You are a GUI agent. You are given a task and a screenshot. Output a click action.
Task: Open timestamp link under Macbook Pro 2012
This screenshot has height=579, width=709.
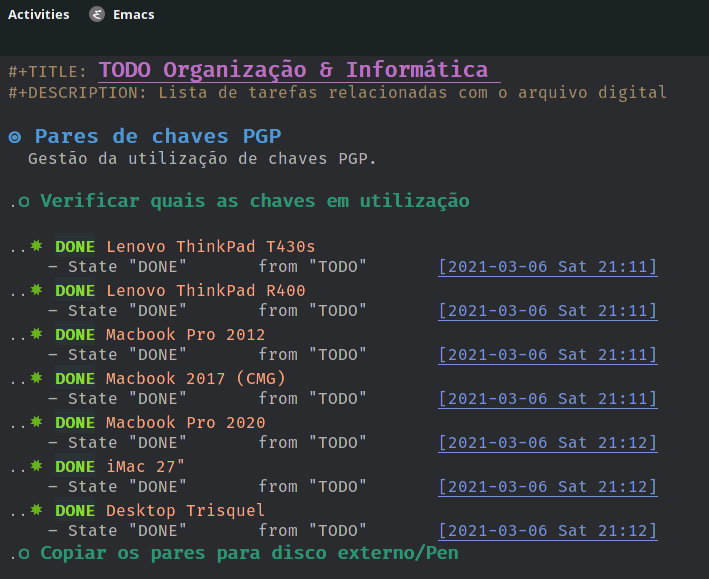[x=548, y=355]
